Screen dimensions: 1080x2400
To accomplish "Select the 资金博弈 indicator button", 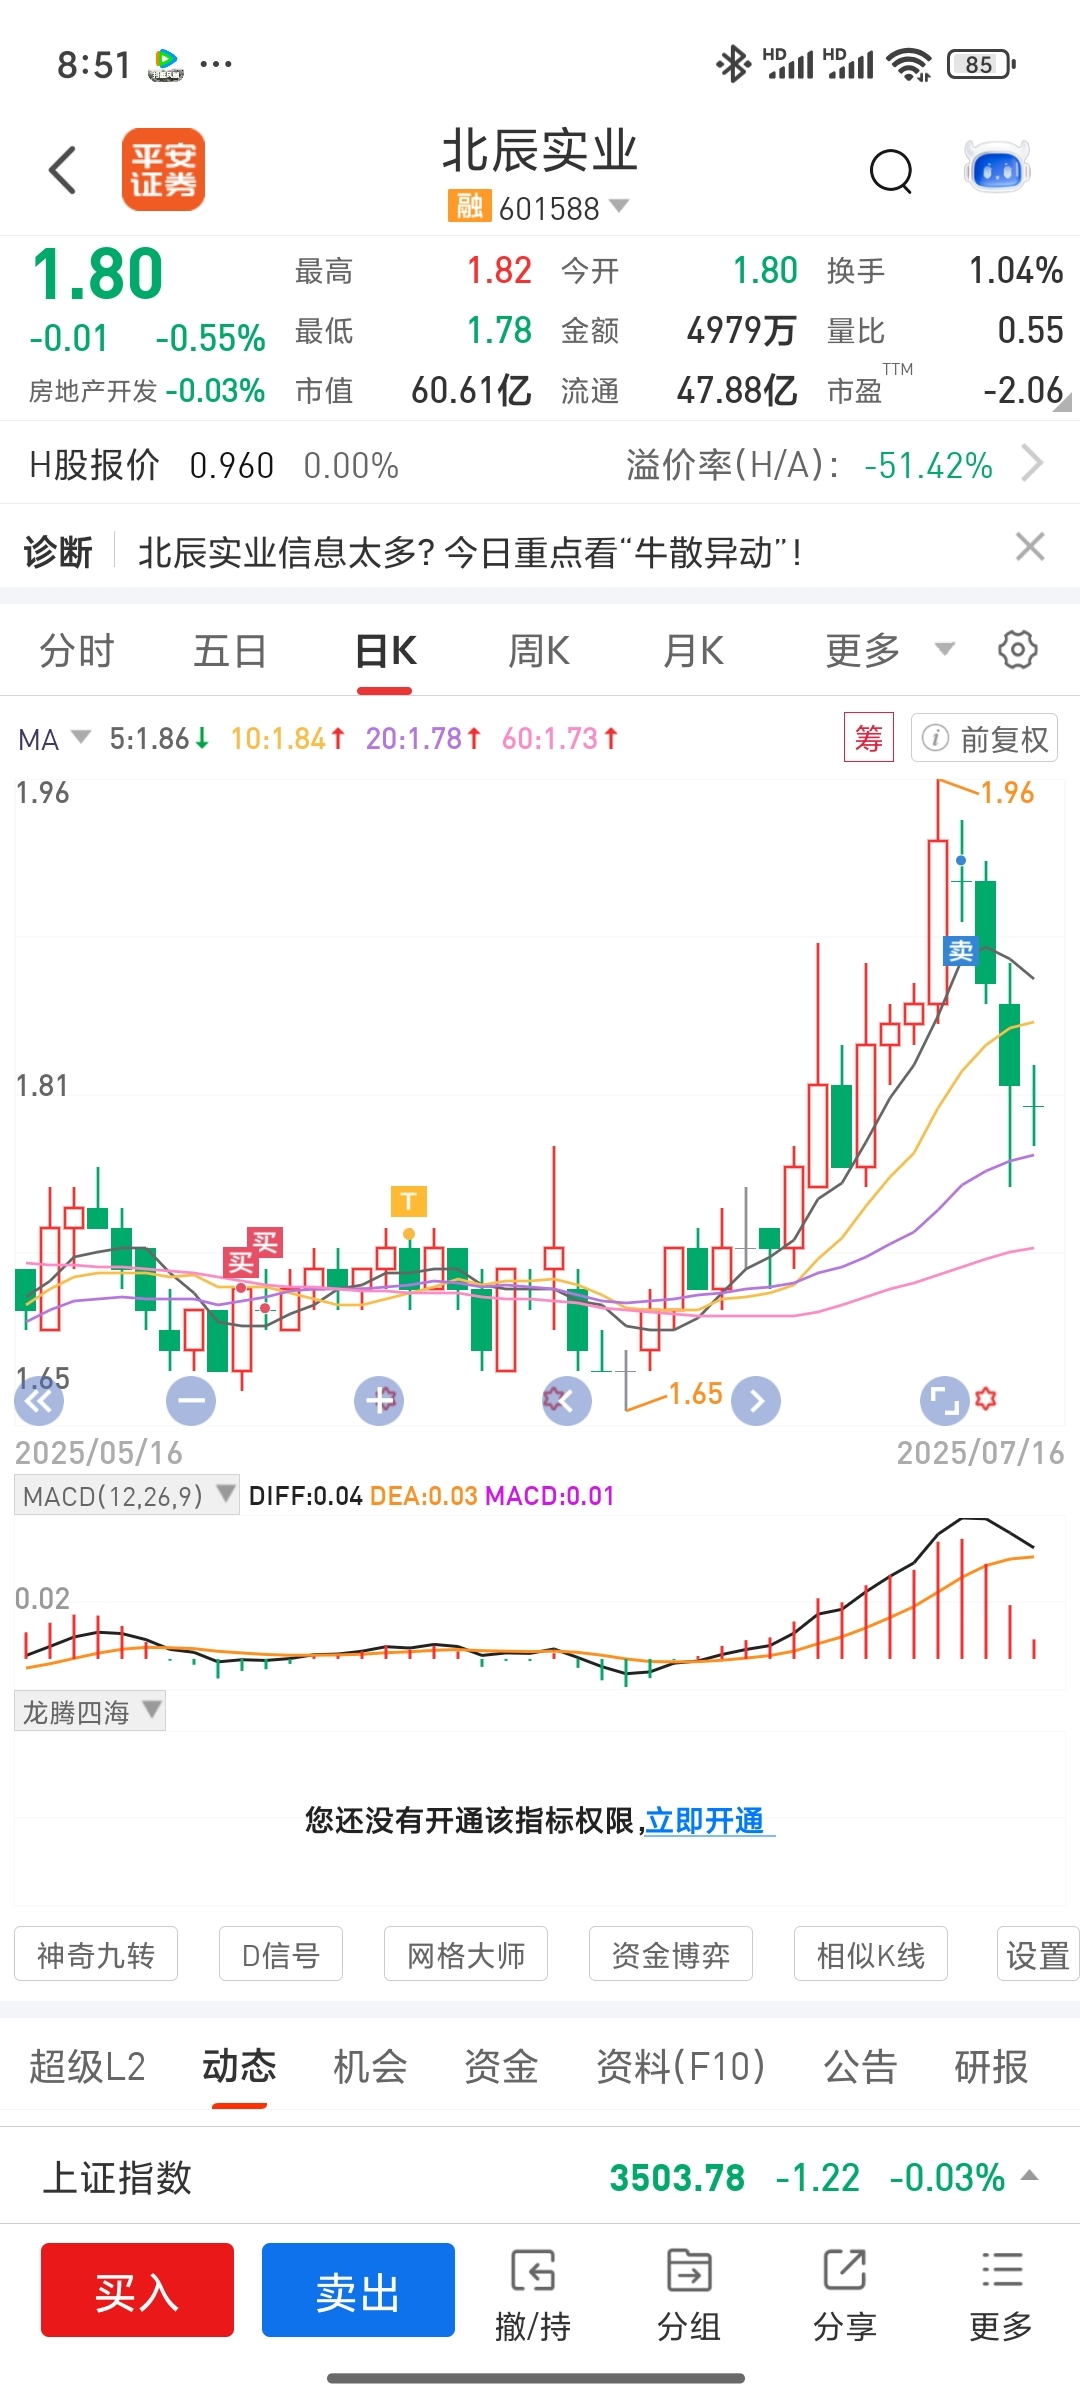I will [671, 1954].
